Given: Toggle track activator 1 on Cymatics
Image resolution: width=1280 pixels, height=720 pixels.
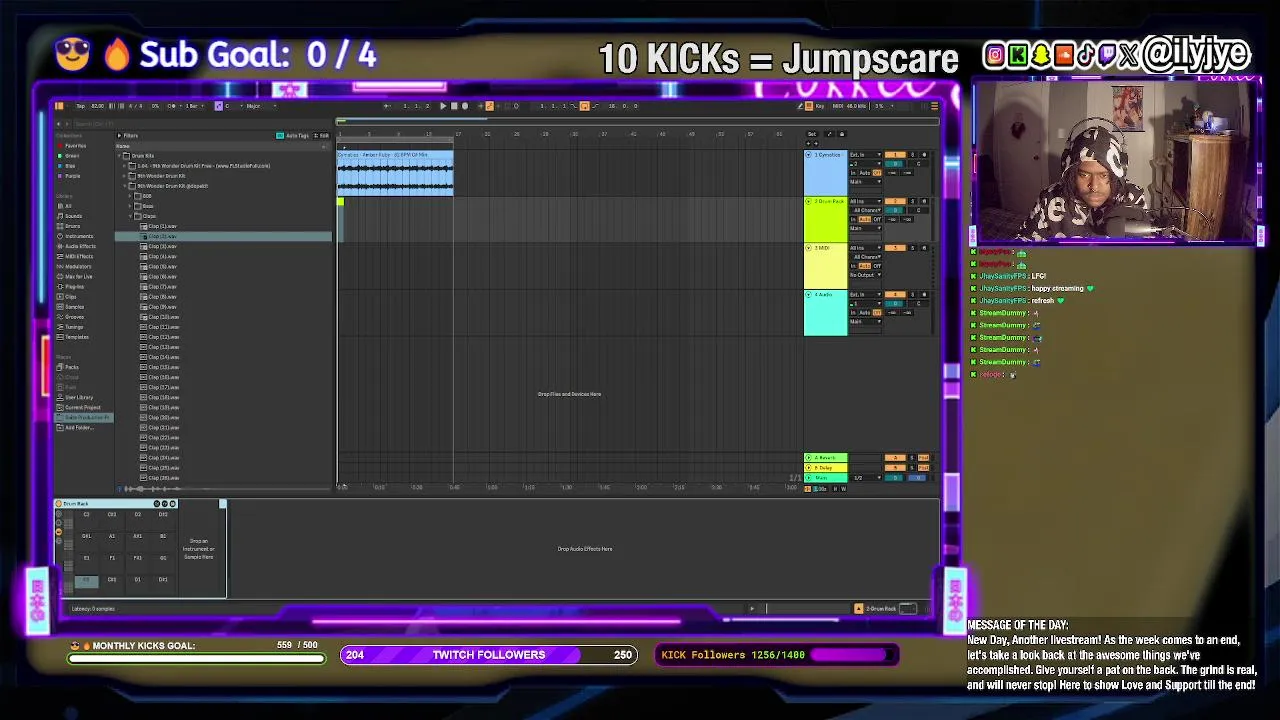Looking at the screenshot, I should coord(895,155).
